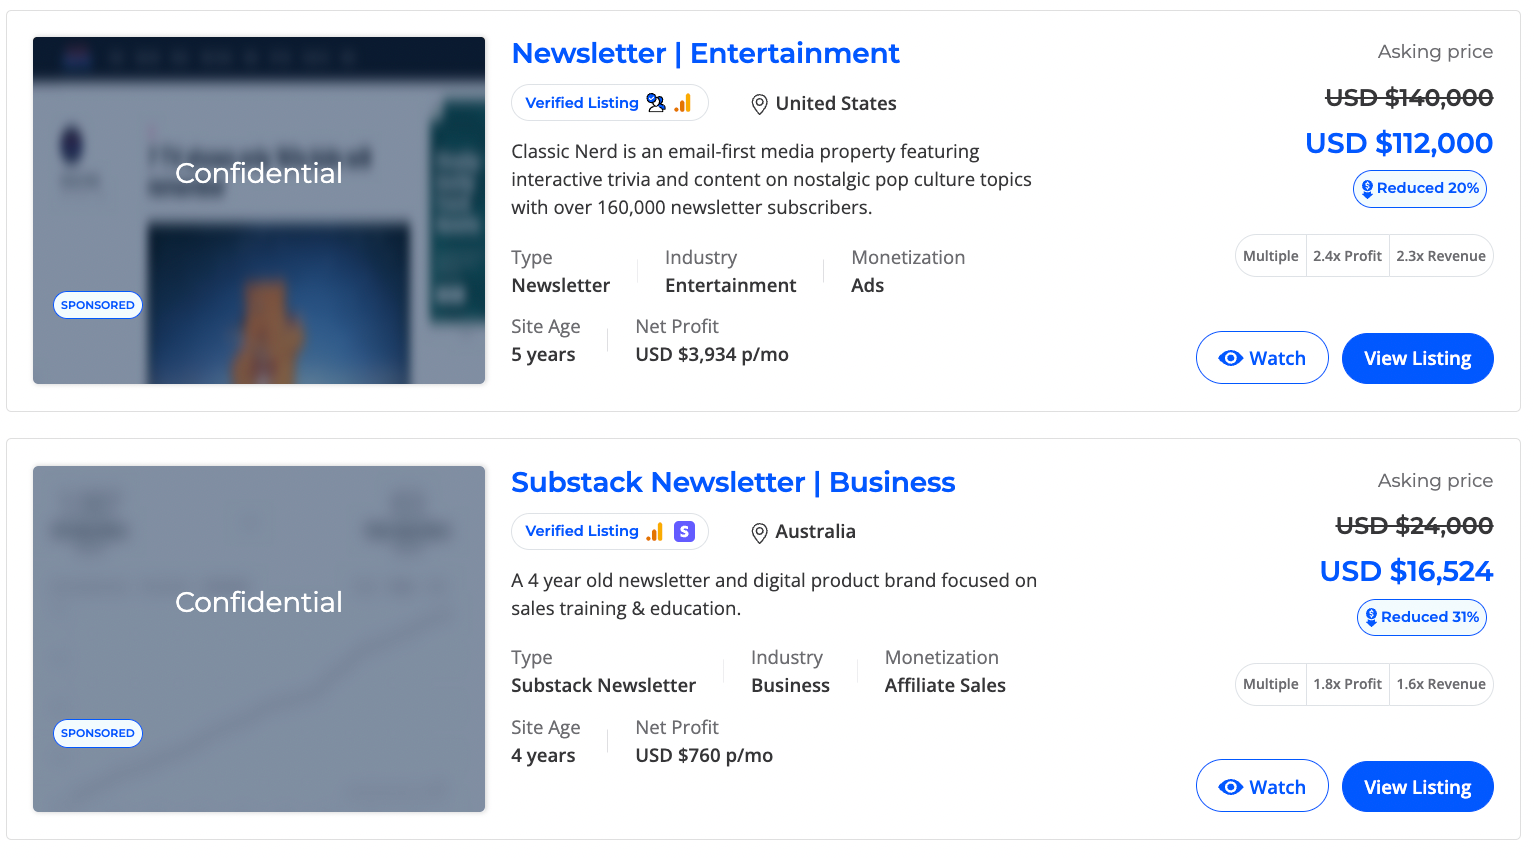Screen dimensions: 1534x858
Task: Open the Multiple breakdown on the Substack listing
Action: click(x=1270, y=684)
